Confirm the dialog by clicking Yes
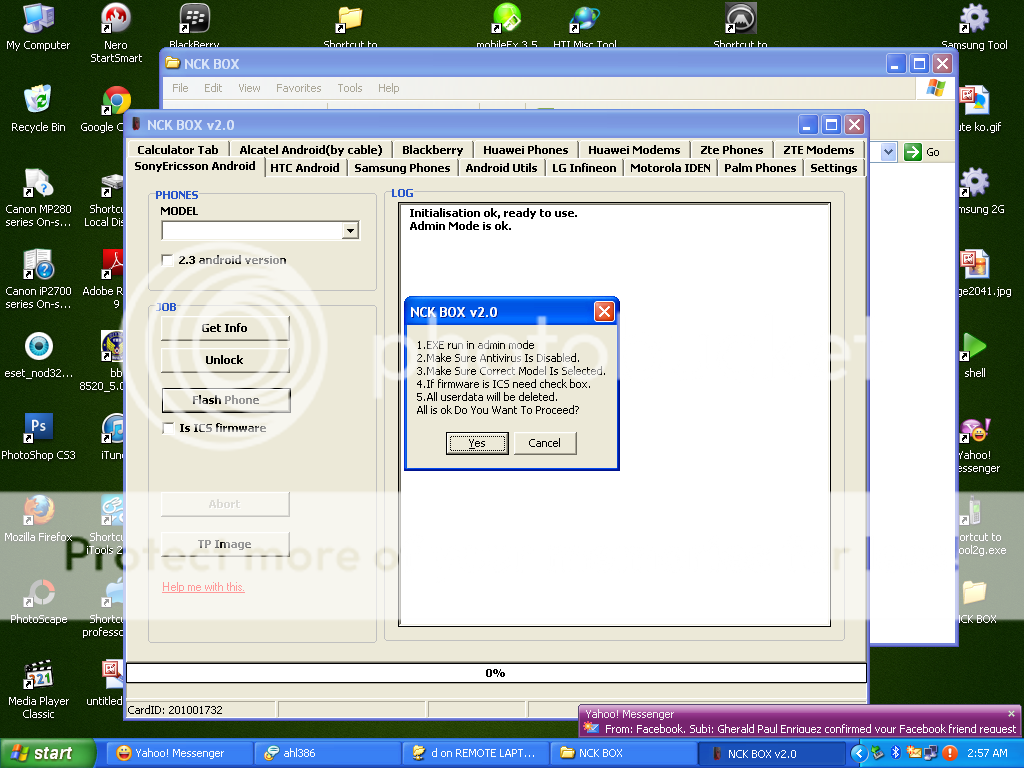The width and height of the screenshot is (1024, 768). [477, 443]
